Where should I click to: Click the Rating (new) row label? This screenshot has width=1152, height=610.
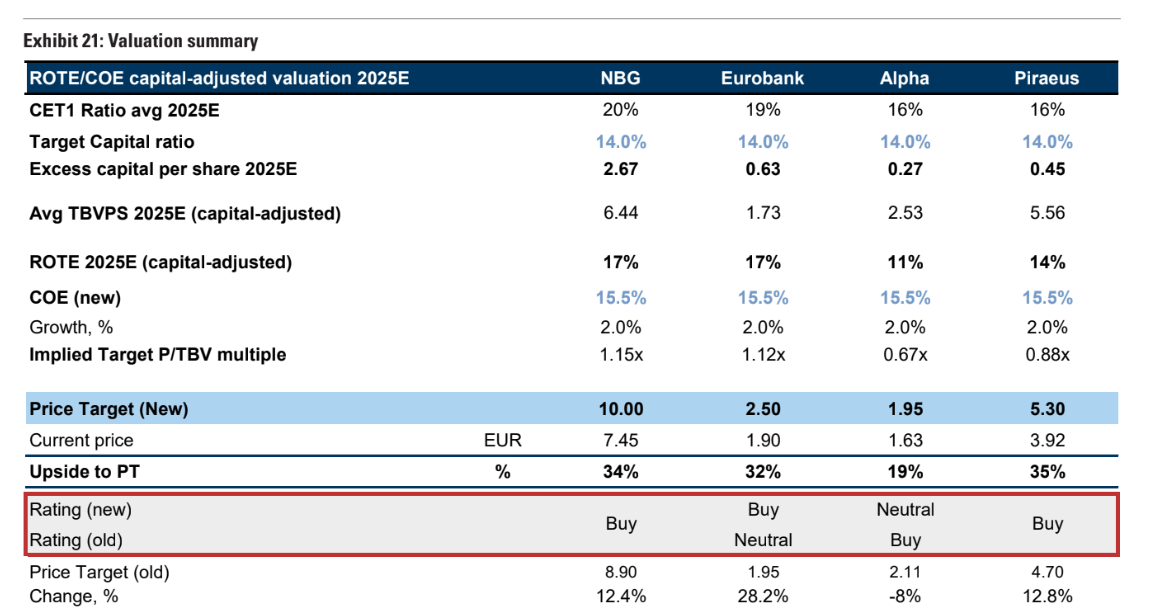(x=81, y=509)
